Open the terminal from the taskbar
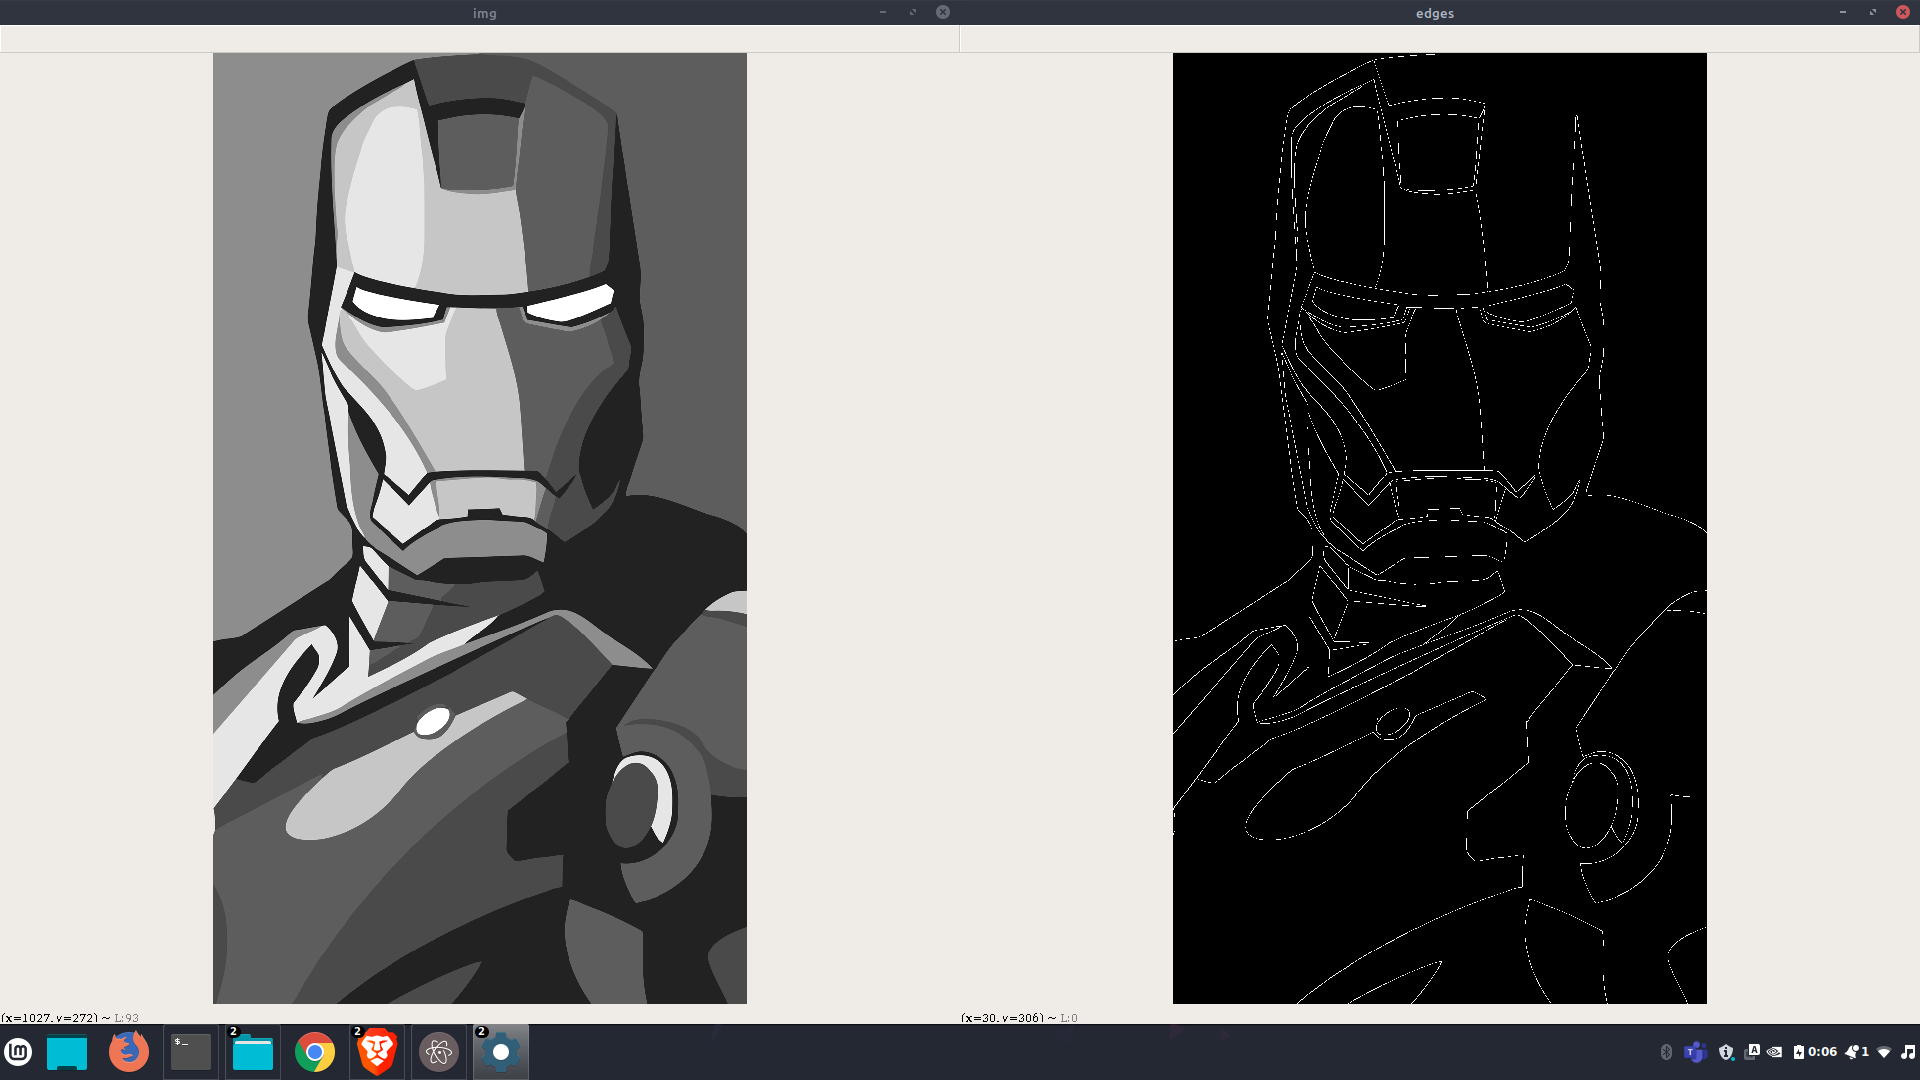1920x1080 pixels. point(190,1052)
